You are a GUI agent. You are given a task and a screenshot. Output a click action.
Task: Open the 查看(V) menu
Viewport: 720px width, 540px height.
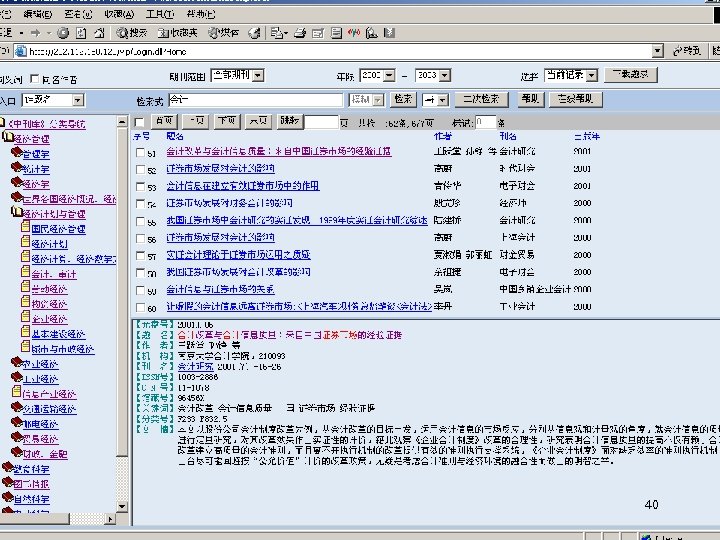(79, 14)
